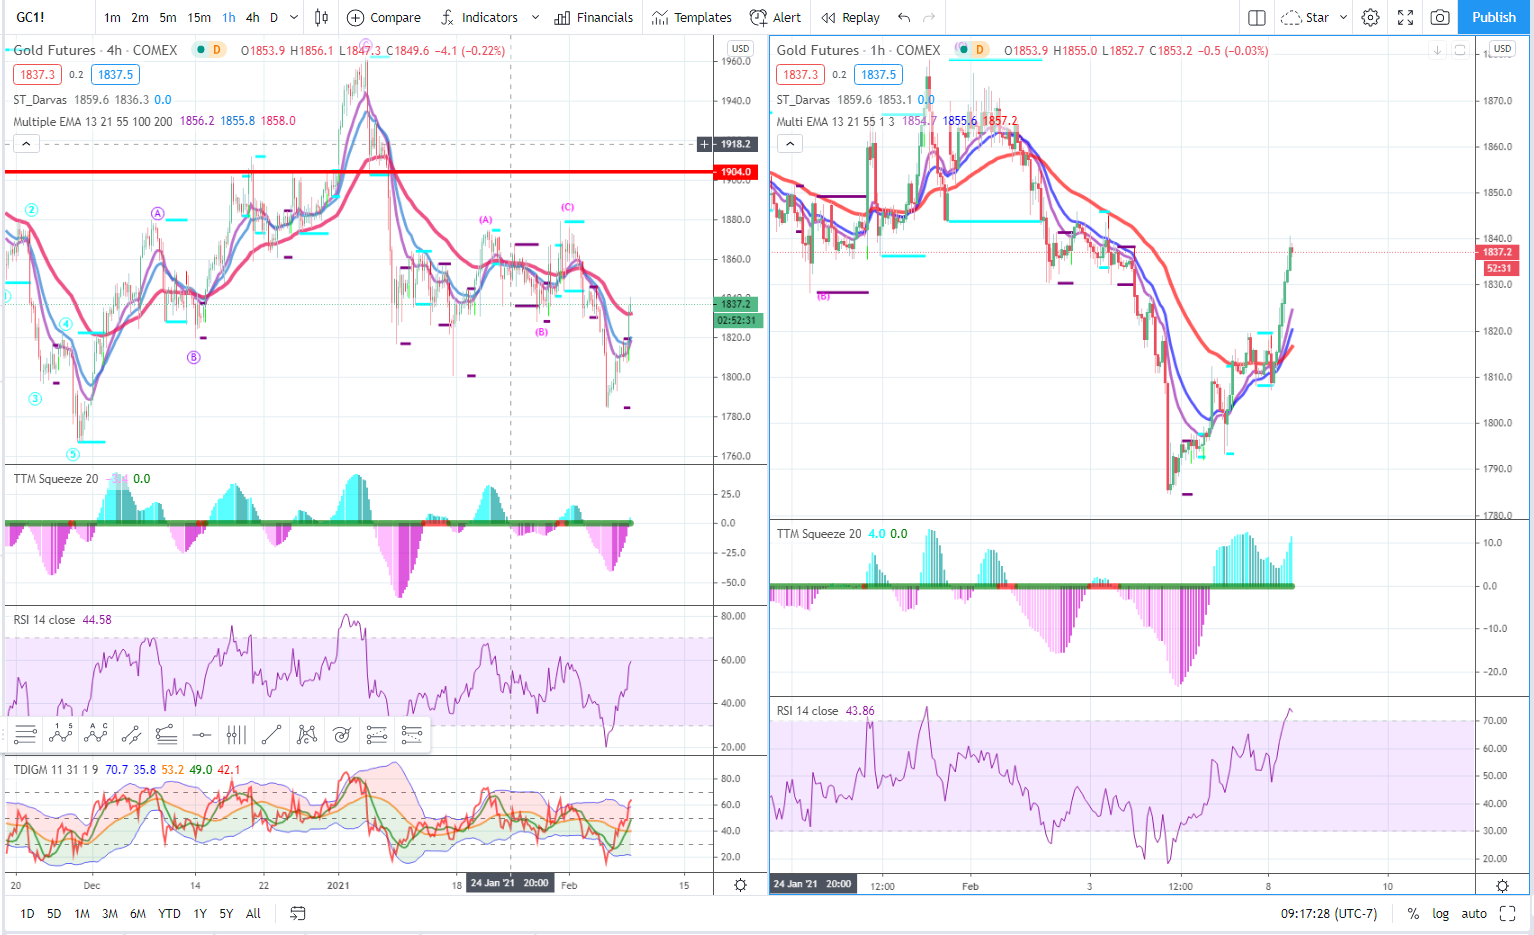
Task: Open the Financials panel
Action: (x=594, y=17)
